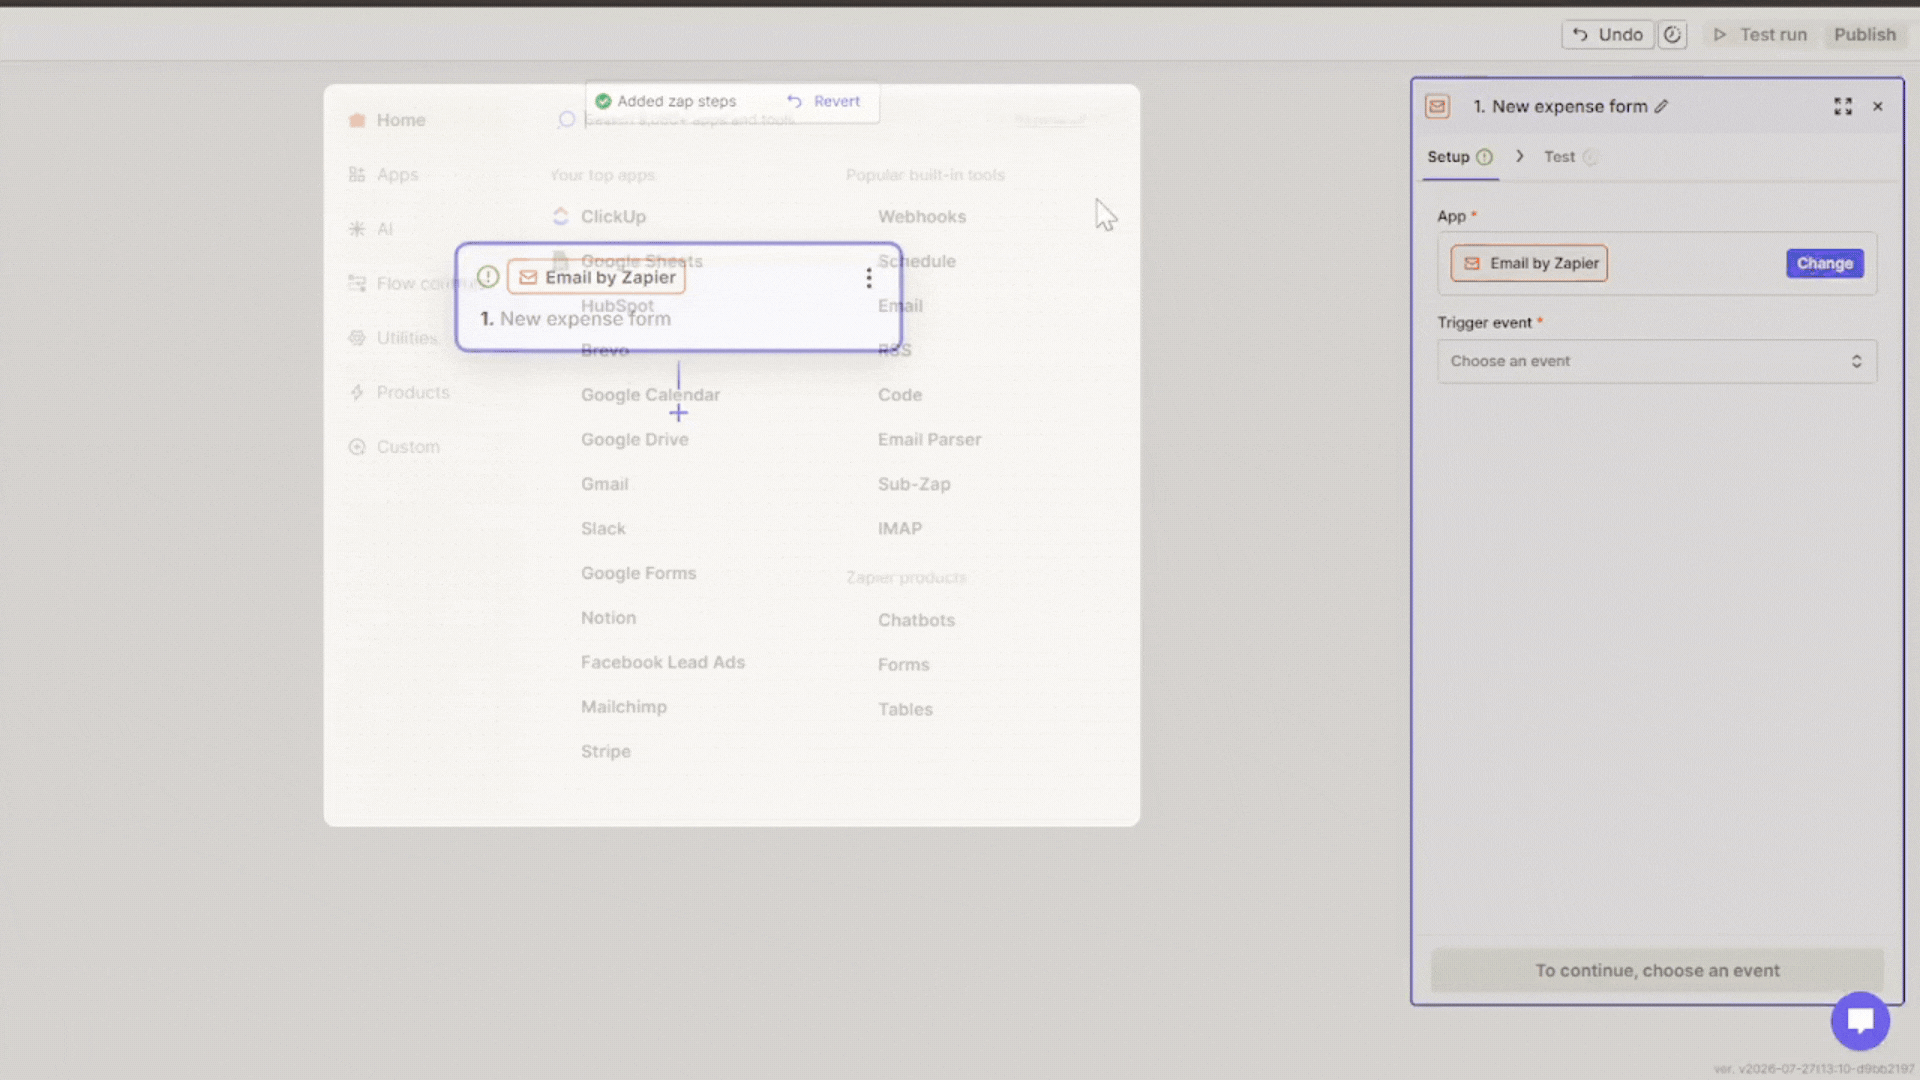The image size is (1920, 1080).
Task: Select Gmail app
Action: [604, 484]
